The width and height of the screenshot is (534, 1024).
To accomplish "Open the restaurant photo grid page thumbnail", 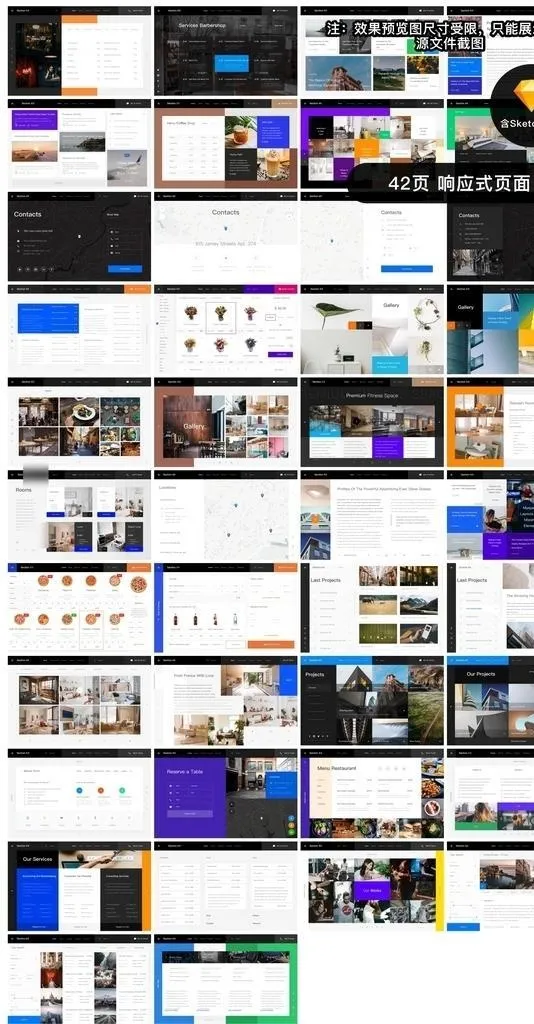I will [x=79, y=422].
